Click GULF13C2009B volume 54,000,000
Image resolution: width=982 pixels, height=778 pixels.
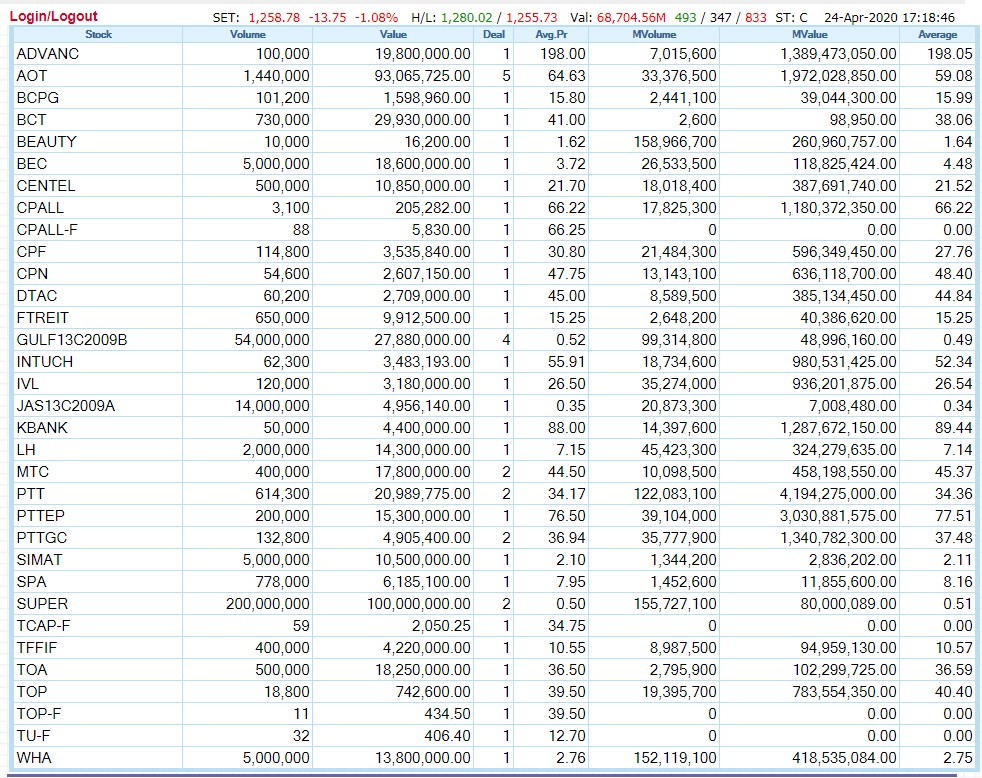coord(272,340)
